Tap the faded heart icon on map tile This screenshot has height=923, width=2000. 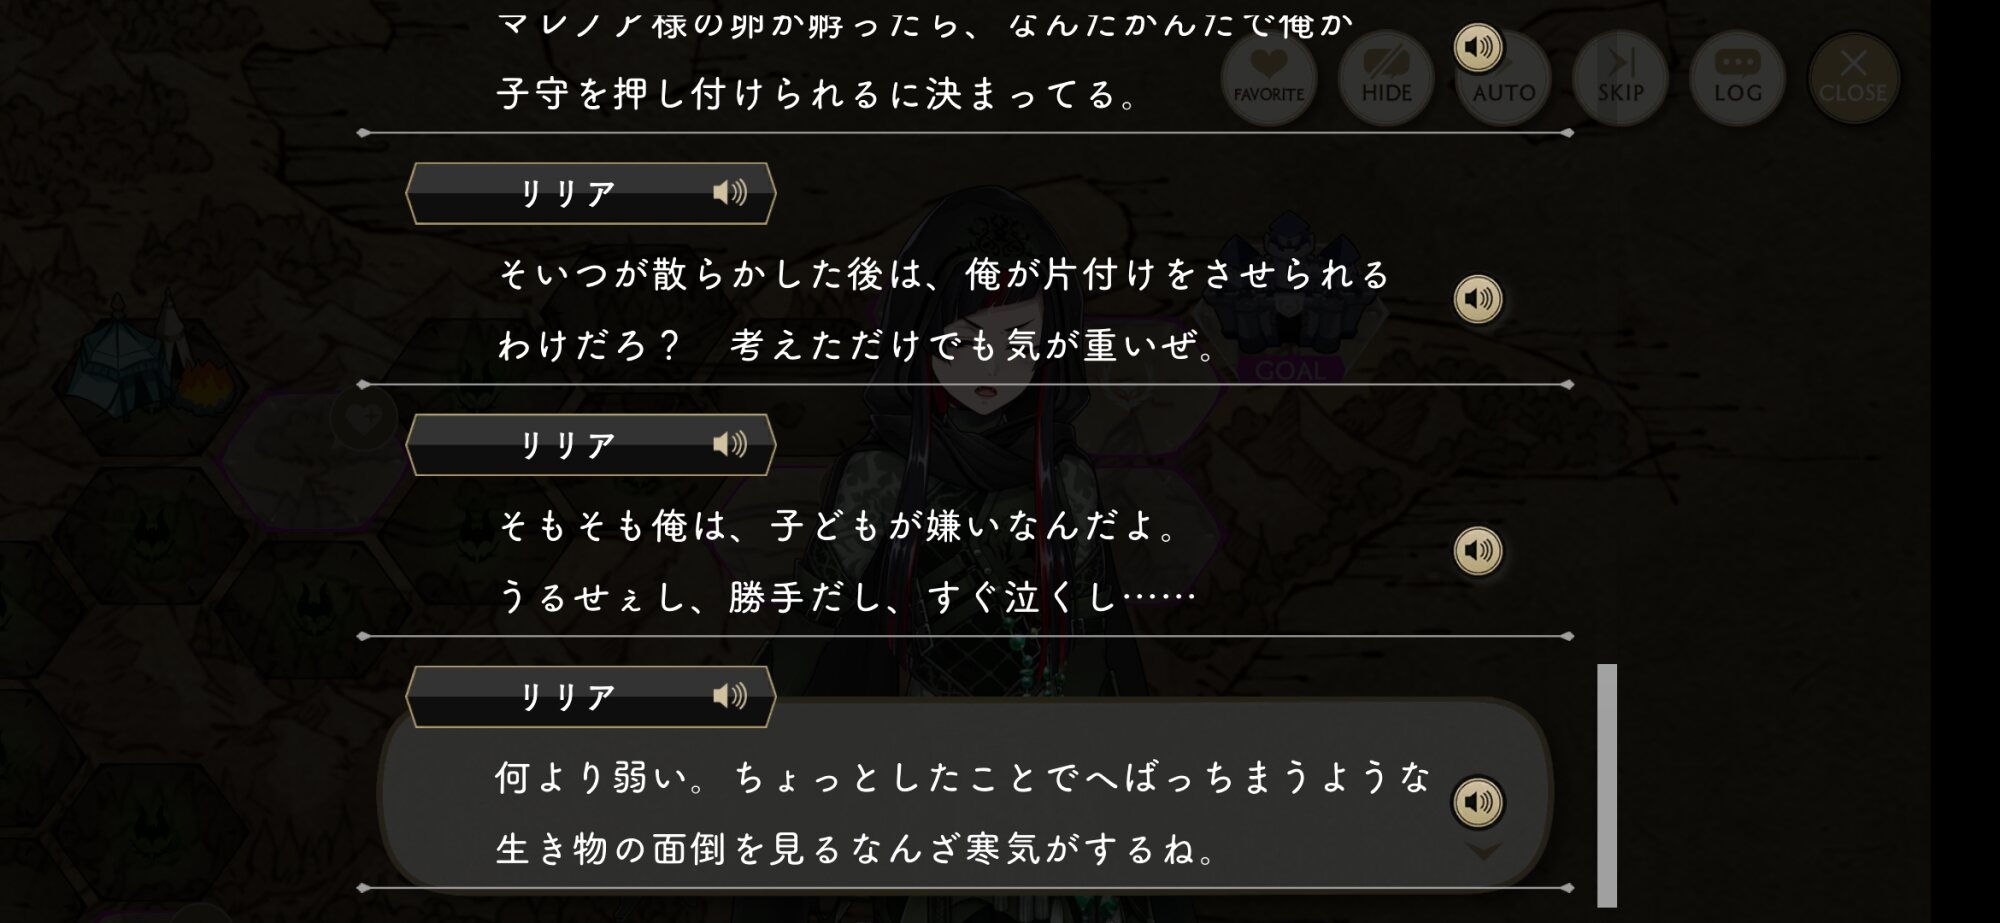point(364,418)
